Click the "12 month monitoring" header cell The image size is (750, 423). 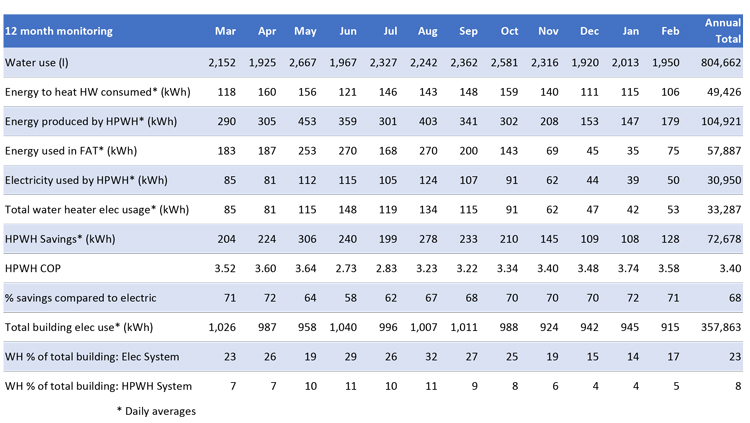tap(60, 31)
